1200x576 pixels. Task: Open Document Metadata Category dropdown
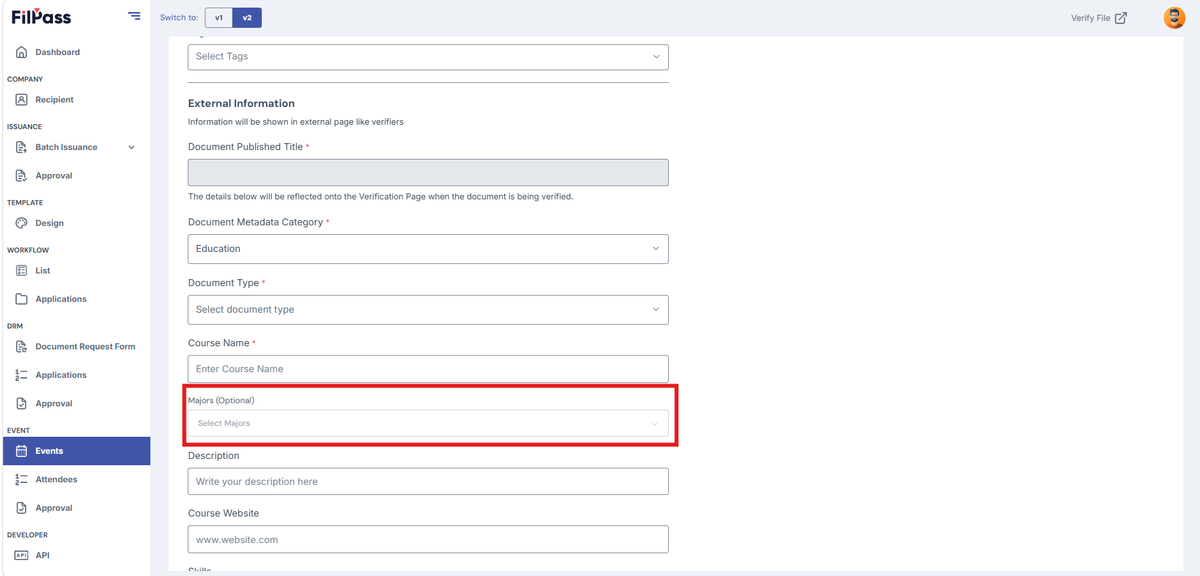pyautogui.click(x=428, y=249)
